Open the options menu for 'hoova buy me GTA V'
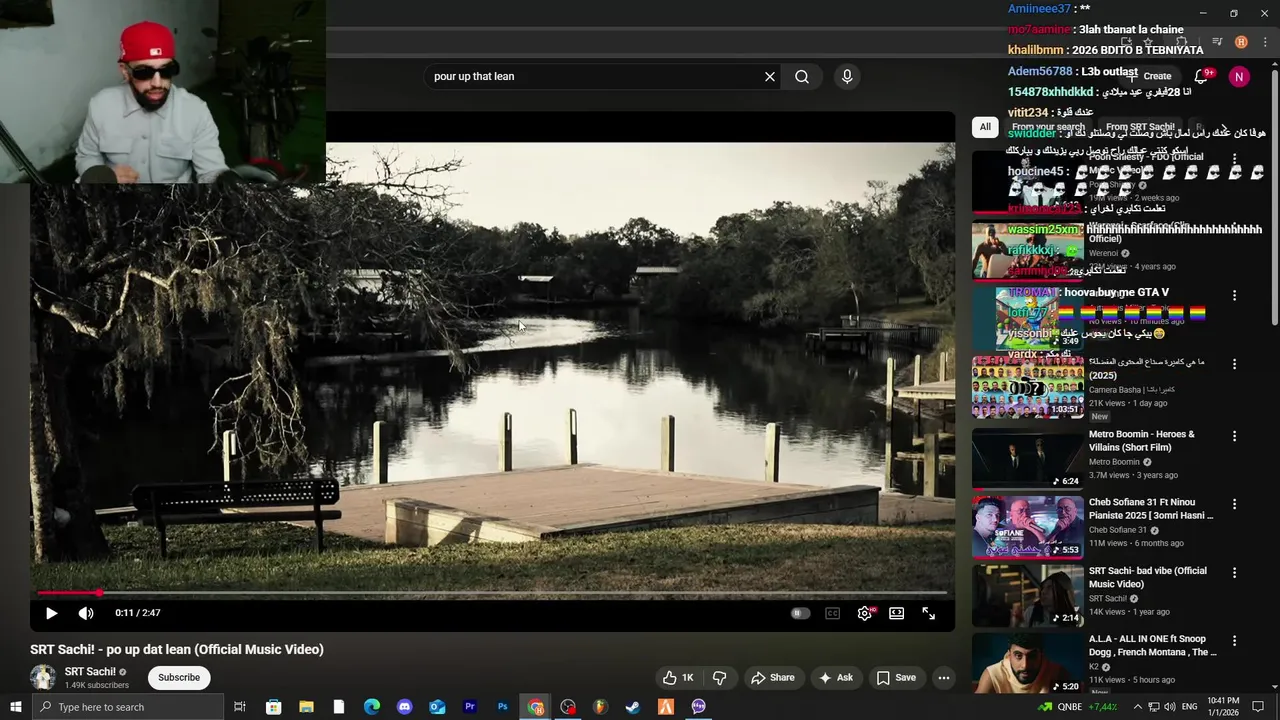 (1234, 296)
